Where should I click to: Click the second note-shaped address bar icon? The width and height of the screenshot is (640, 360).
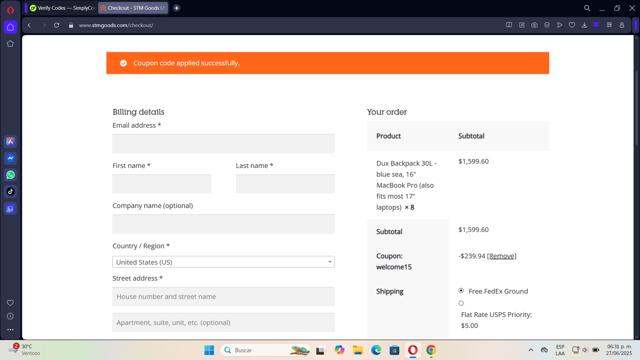point(522,25)
